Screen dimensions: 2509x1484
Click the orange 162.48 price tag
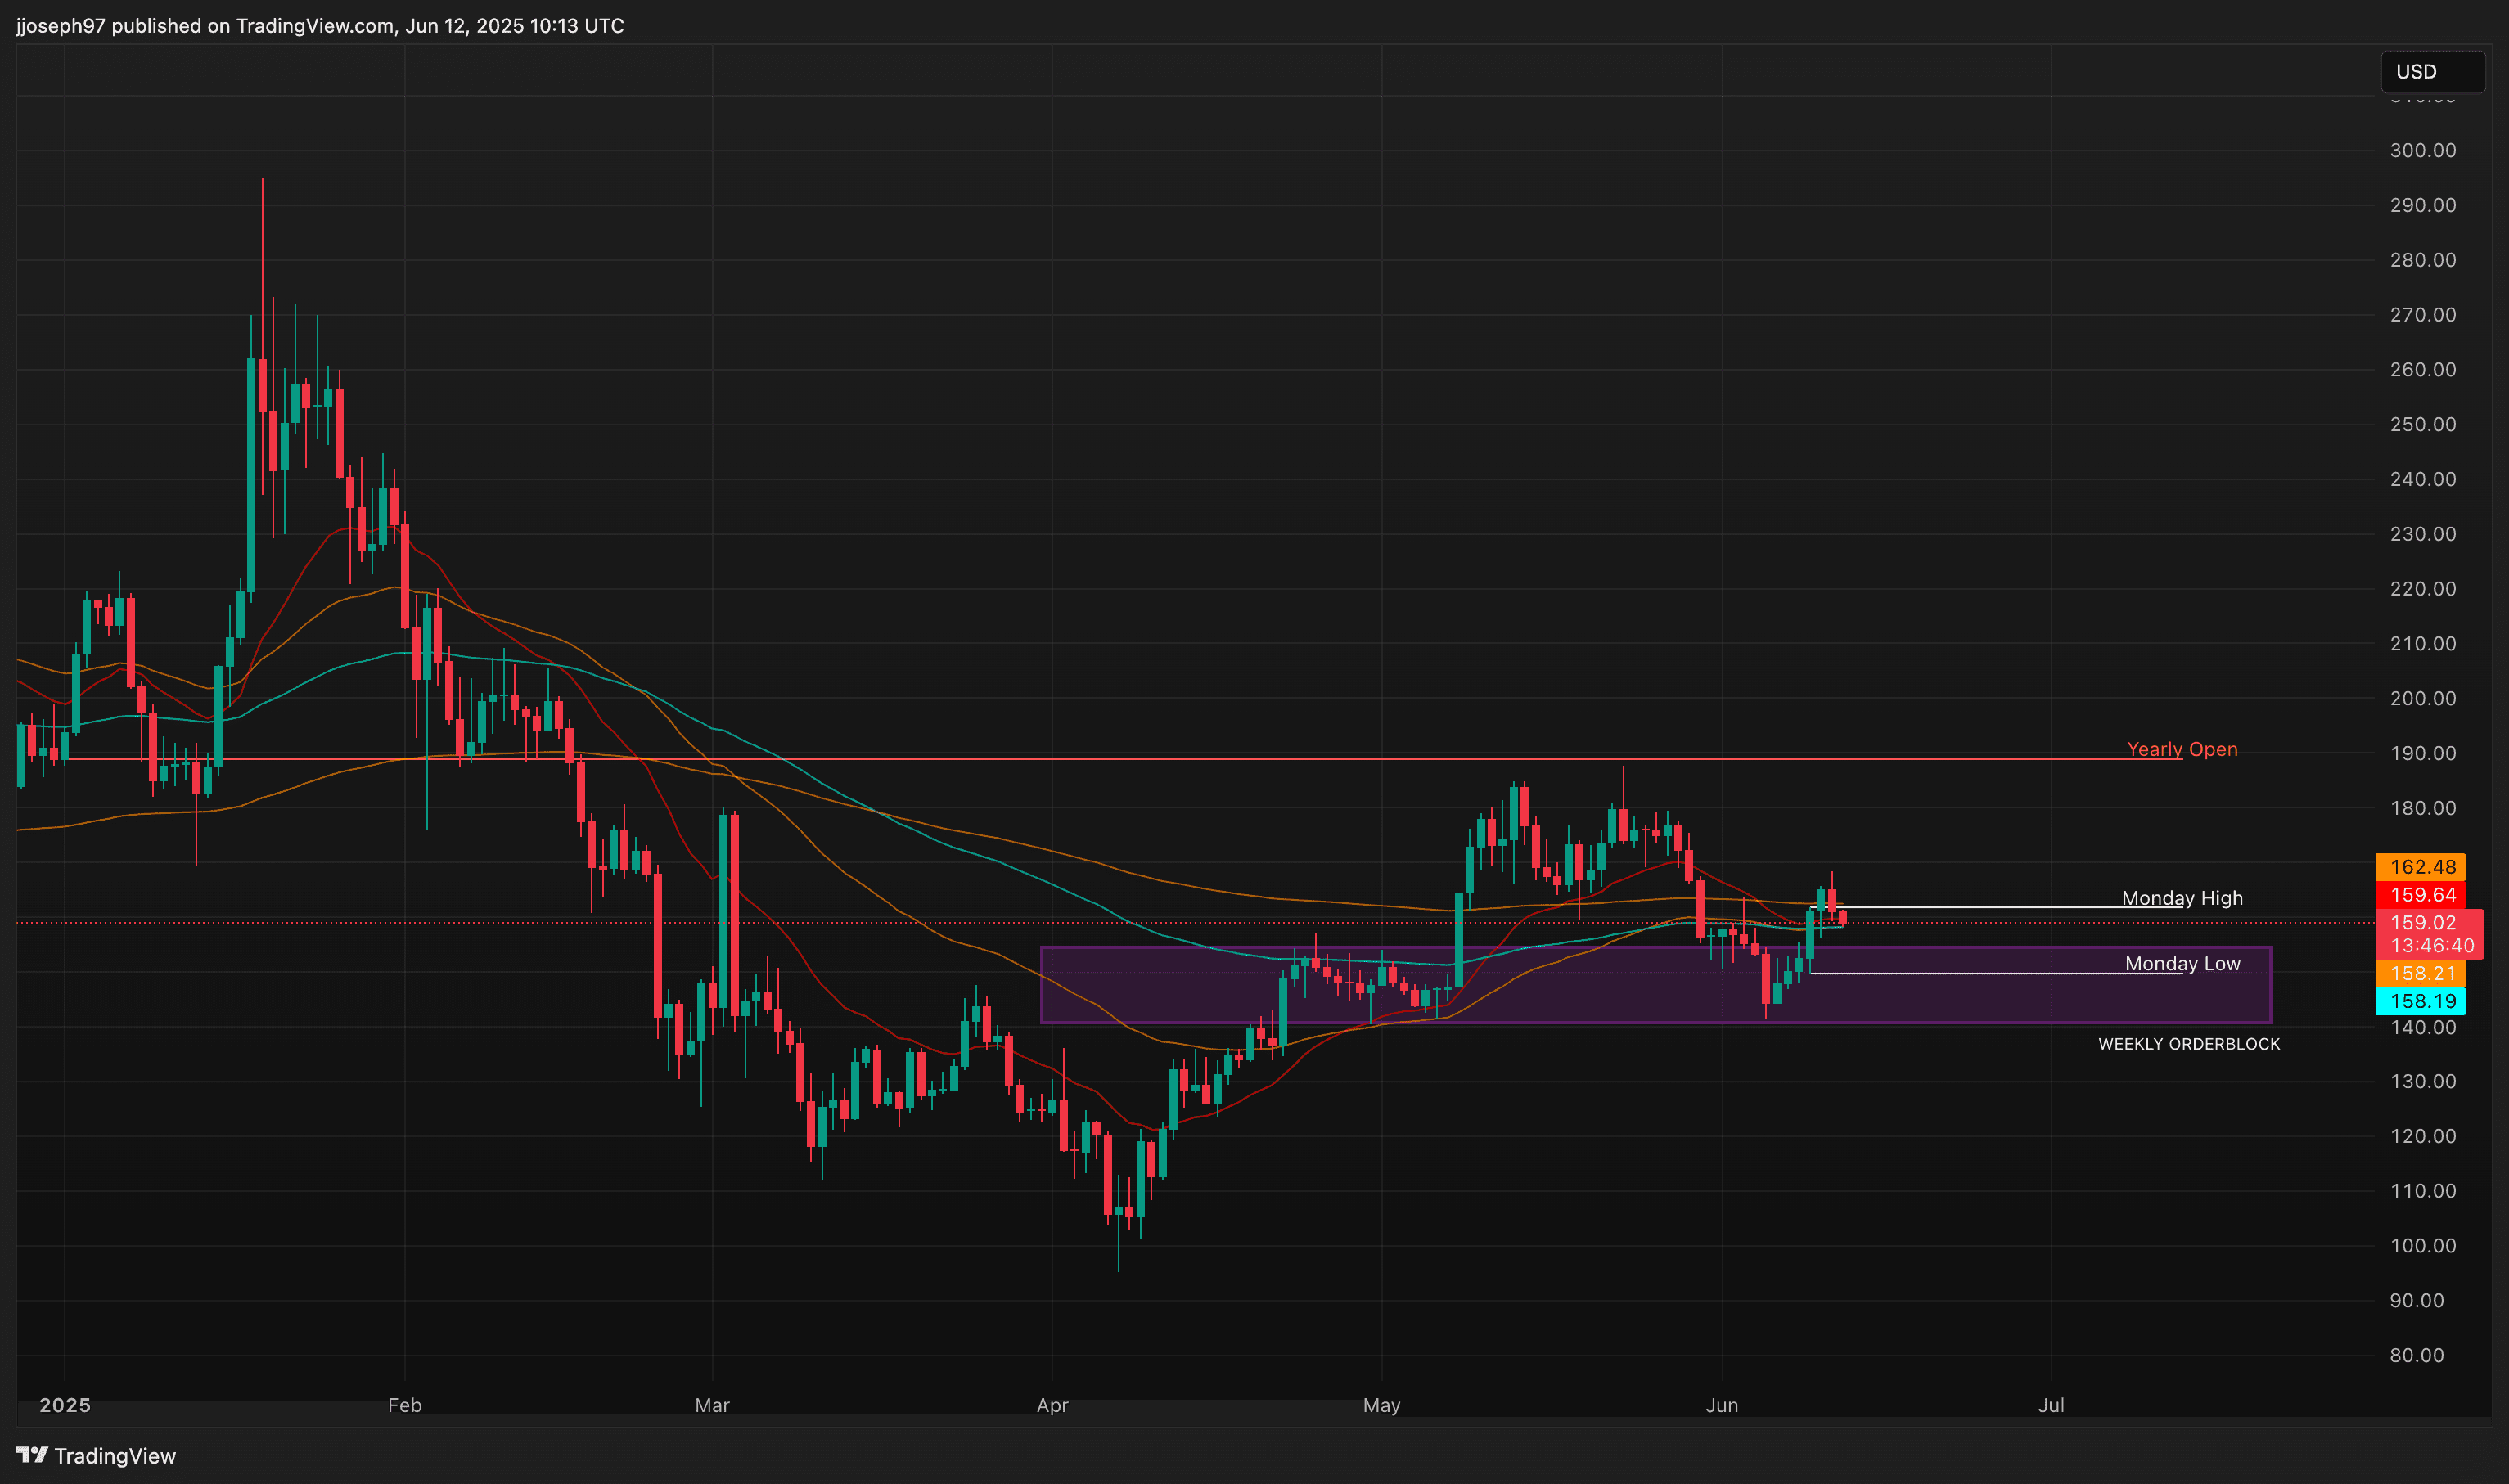(2421, 867)
